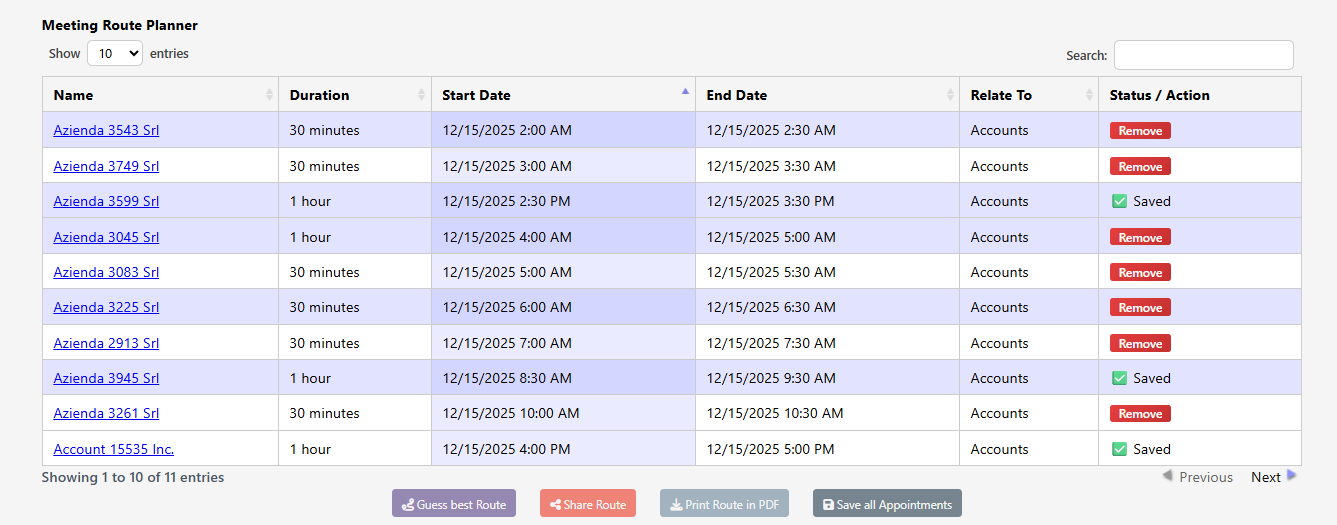Screen dimensions: 1337x525
Task: Select the 12/15/2025 2:30 PM start date cell
Action: coord(563,201)
